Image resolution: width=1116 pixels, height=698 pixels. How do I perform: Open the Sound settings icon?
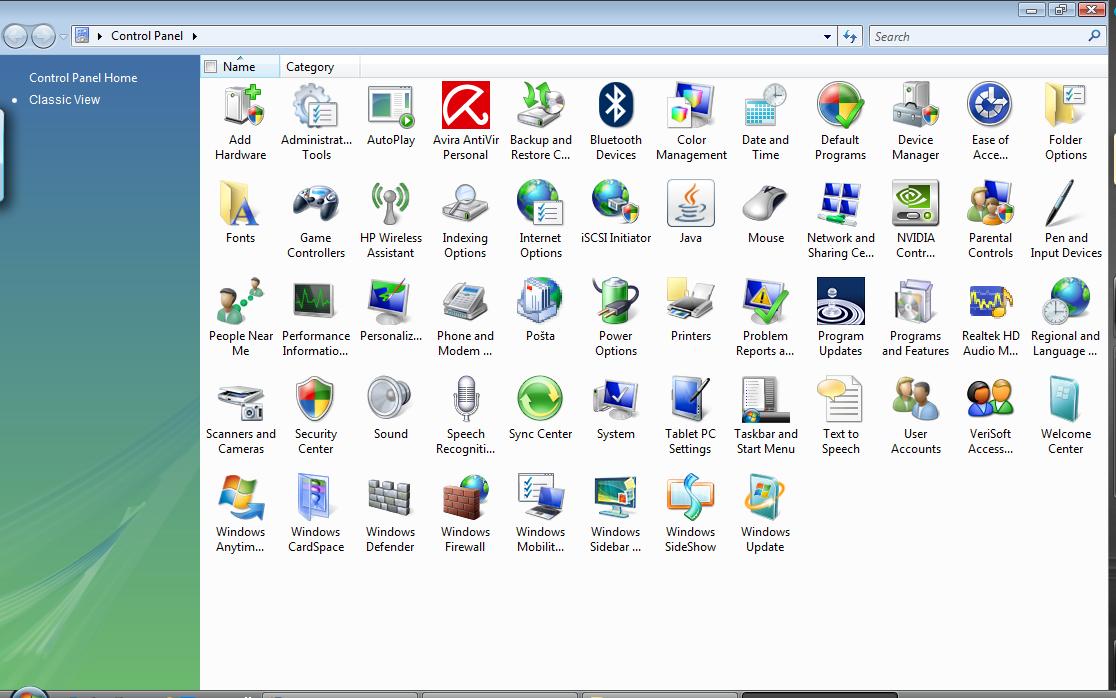pyautogui.click(x=390, y=401)
